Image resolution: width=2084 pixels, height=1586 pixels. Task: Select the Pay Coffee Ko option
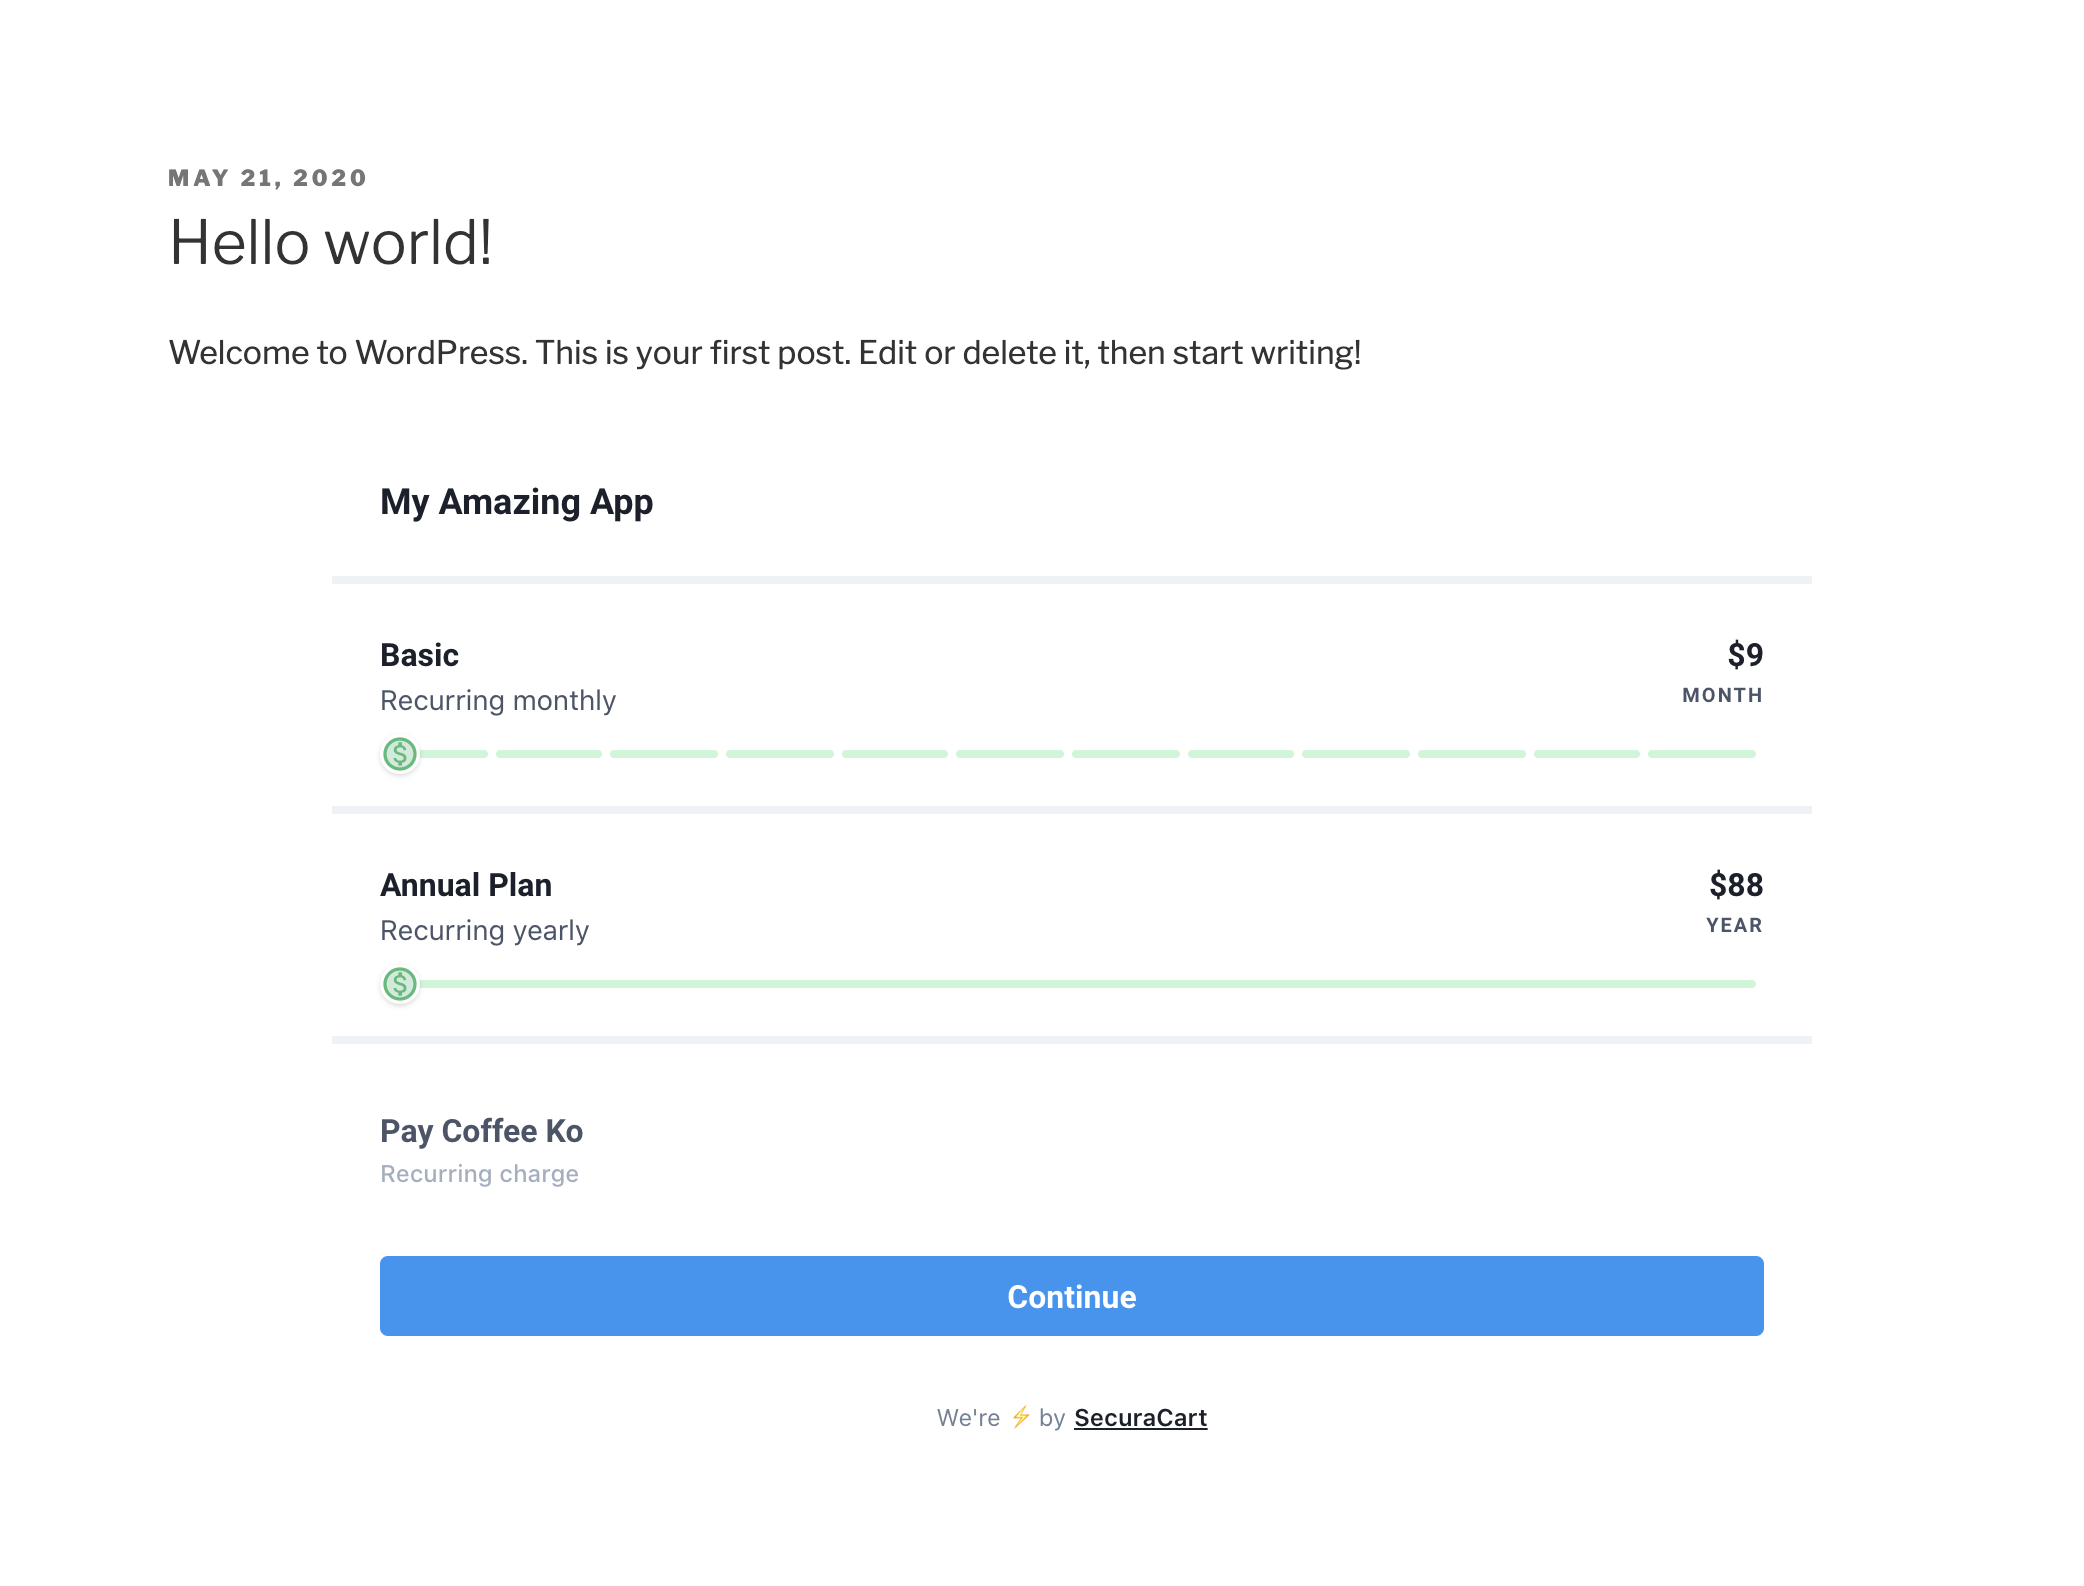[x=481, y=1131]
